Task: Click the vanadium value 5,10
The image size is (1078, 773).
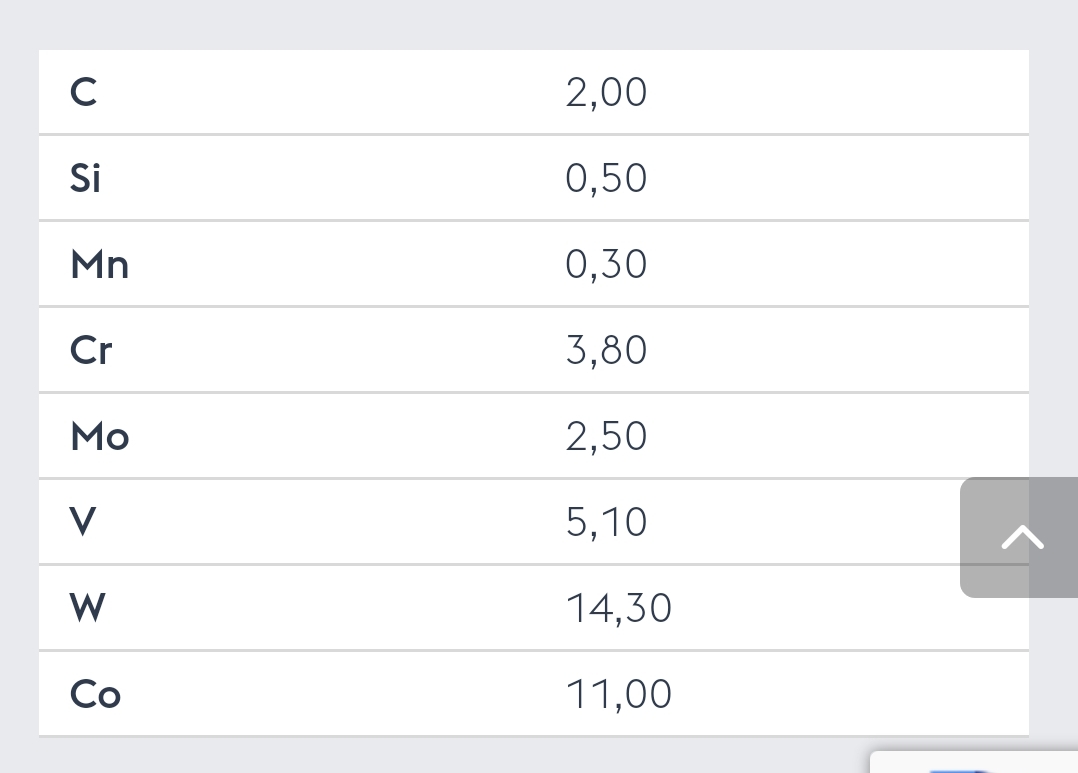Action: click(x=606, y=522)
